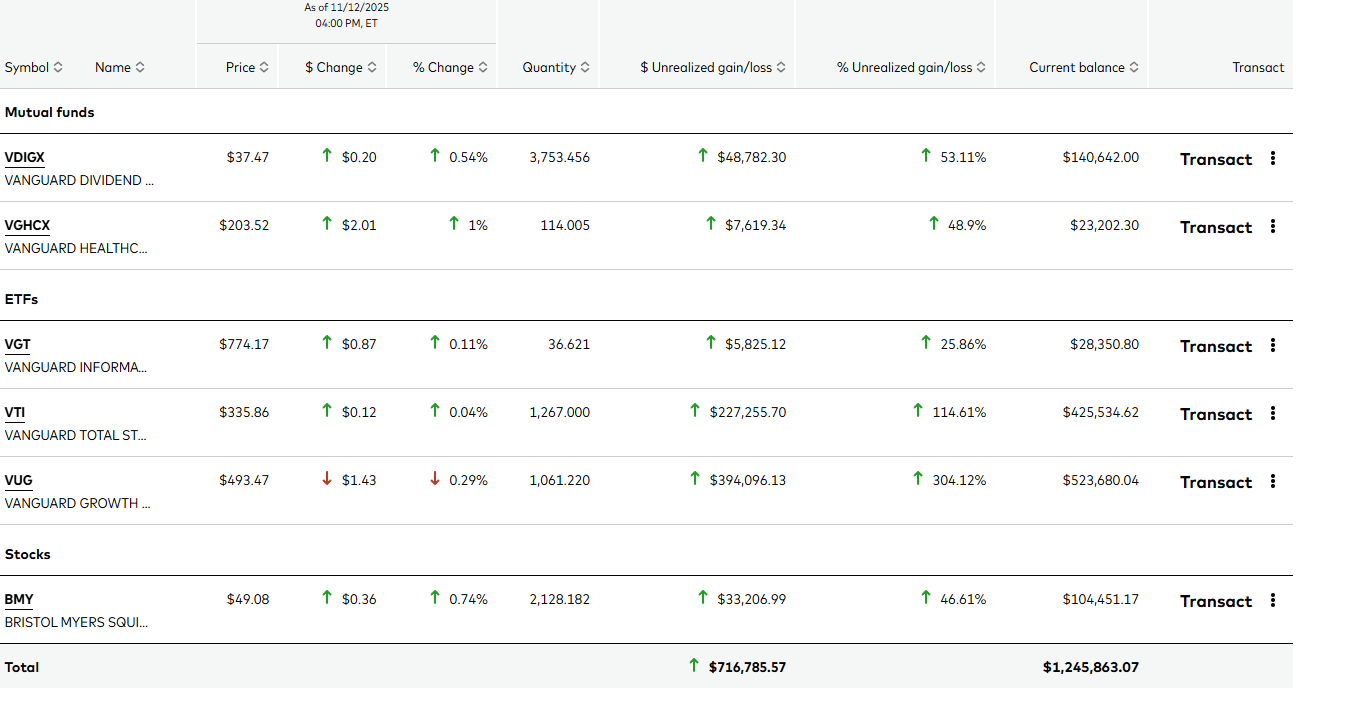The width and height of the screenshot is (1356, 714).
Task: Click the Mutual funds section heading
Action: (50, 112)
